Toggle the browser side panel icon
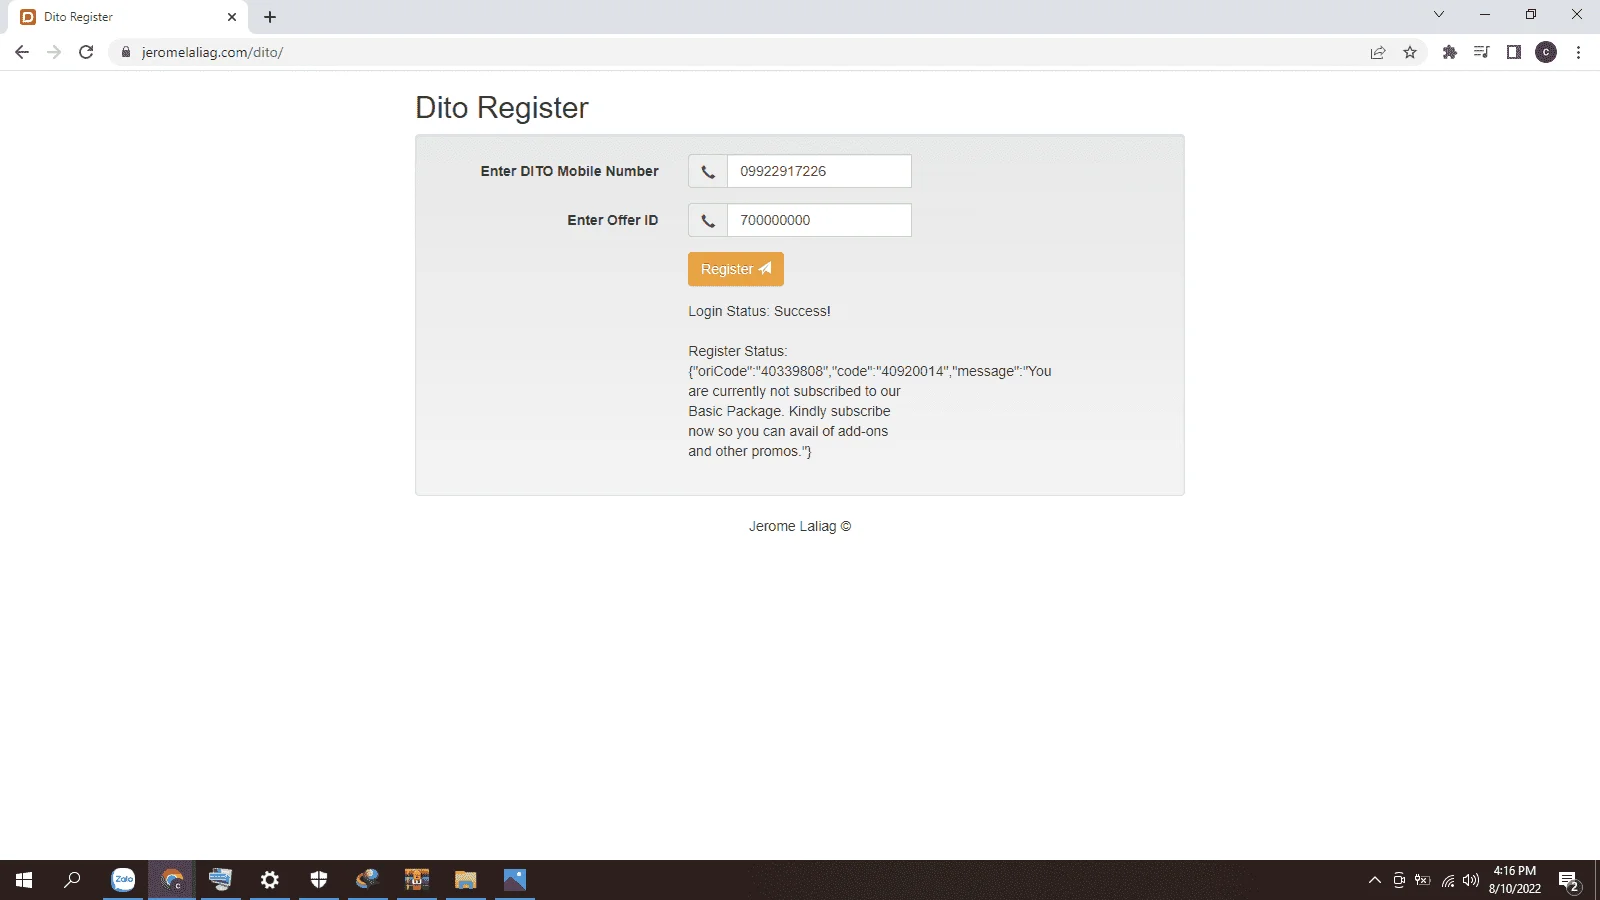The image size is (1600, 900). (x=1514, y=52)
